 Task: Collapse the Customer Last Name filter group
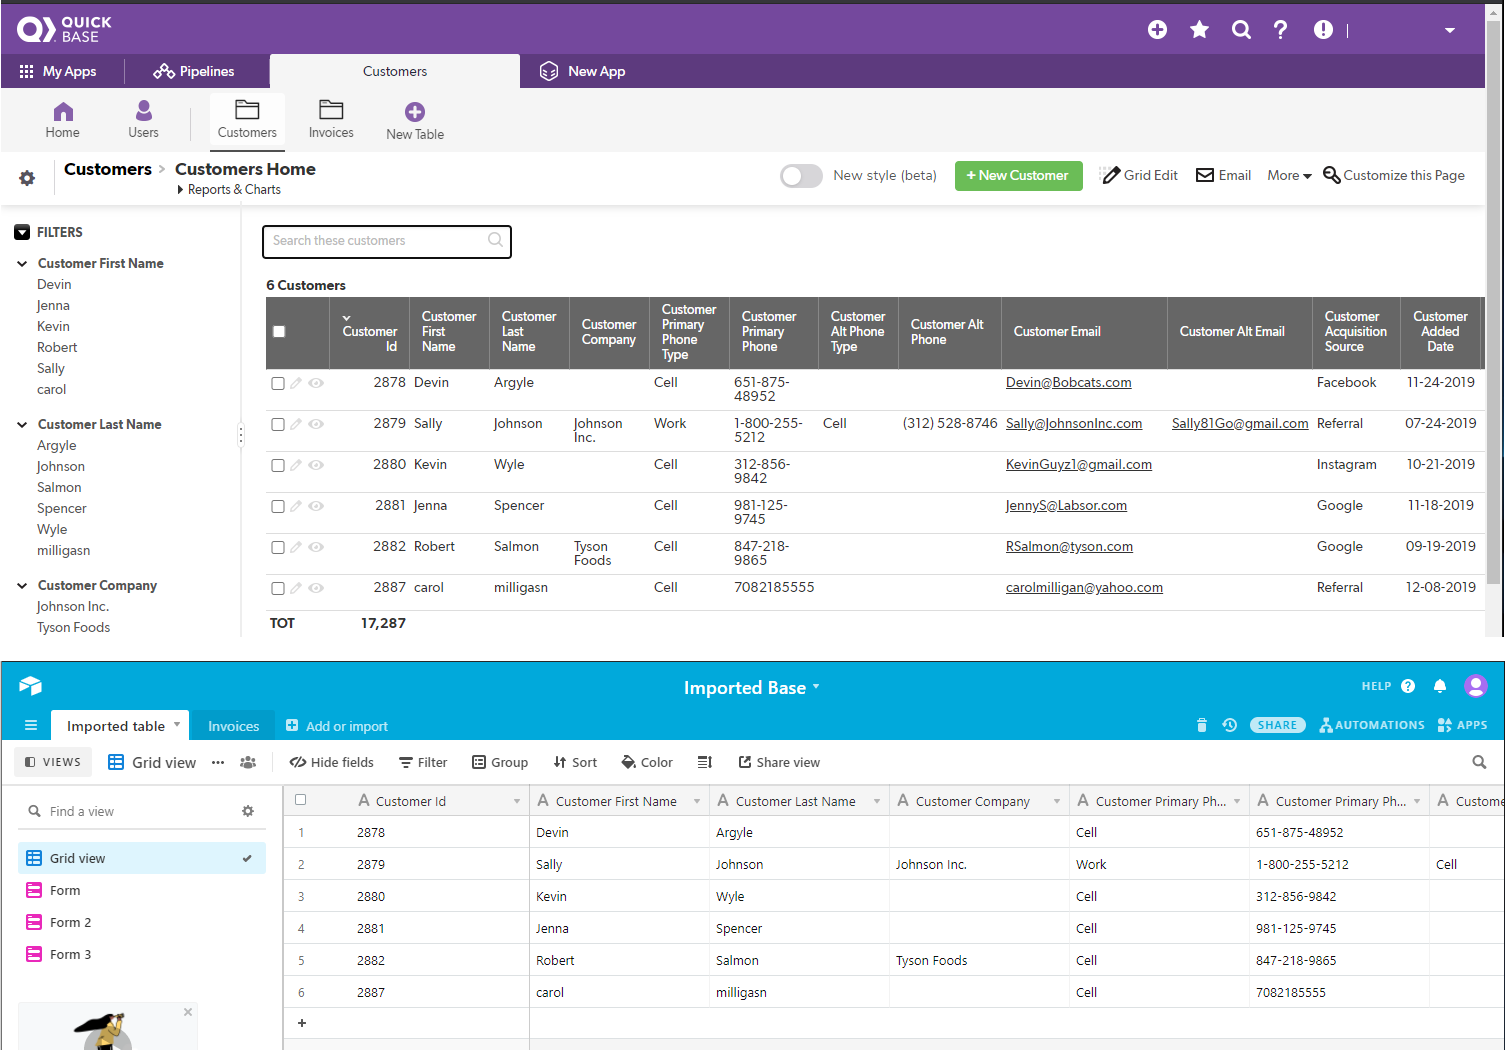click(22, 425)
